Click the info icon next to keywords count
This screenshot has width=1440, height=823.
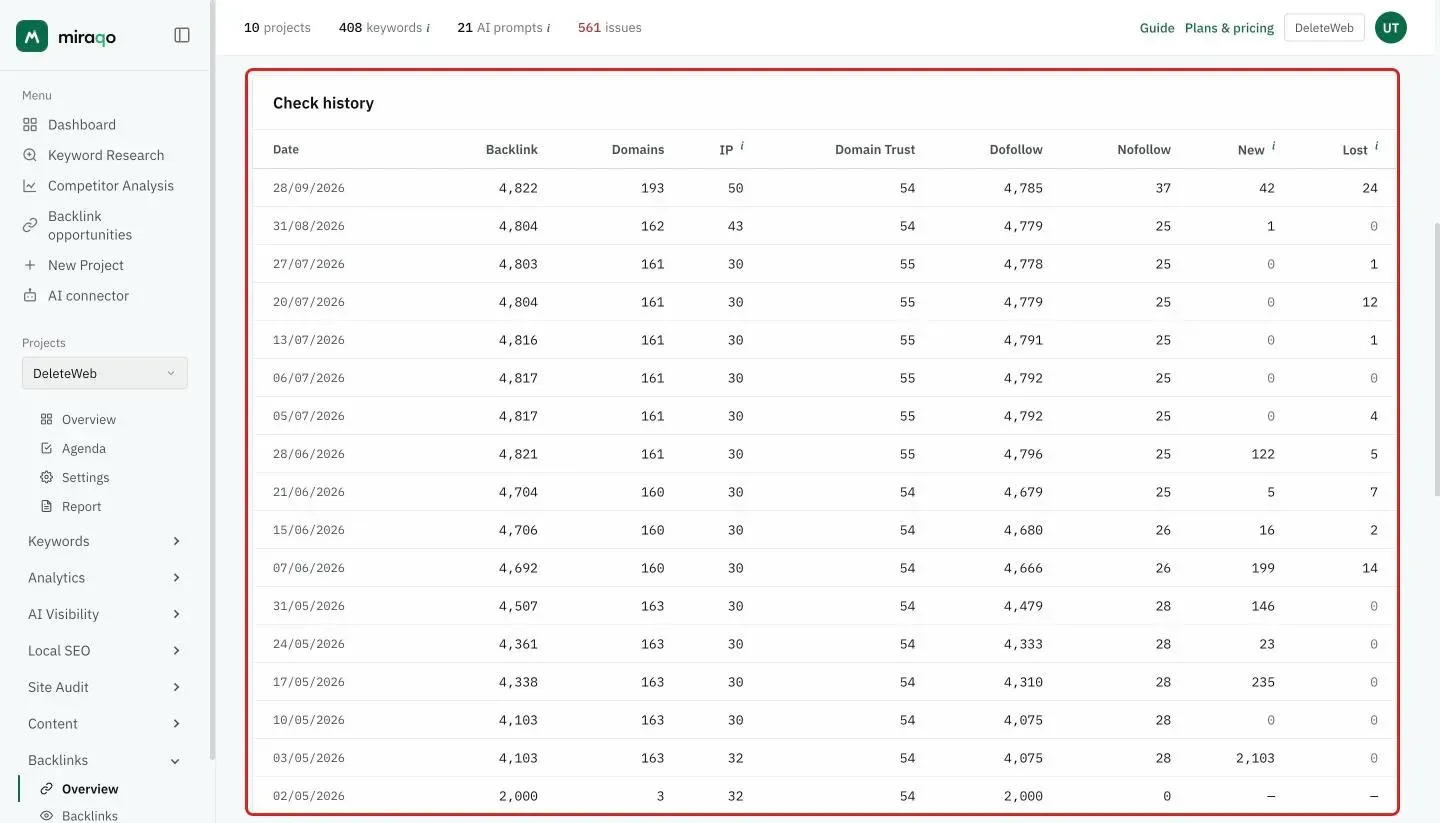coord(428,28)
